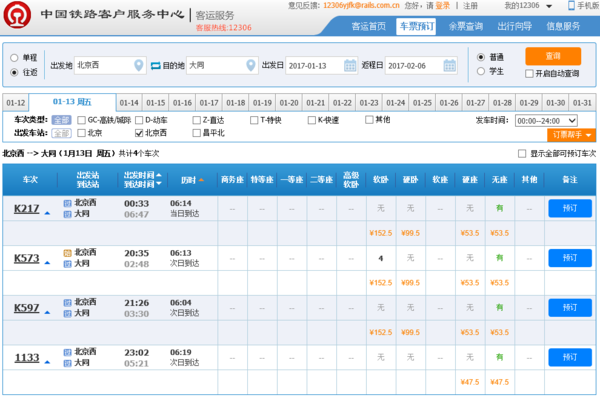Check the 昌平北 departure station box

pyautogui.click(x=196, y=133)
